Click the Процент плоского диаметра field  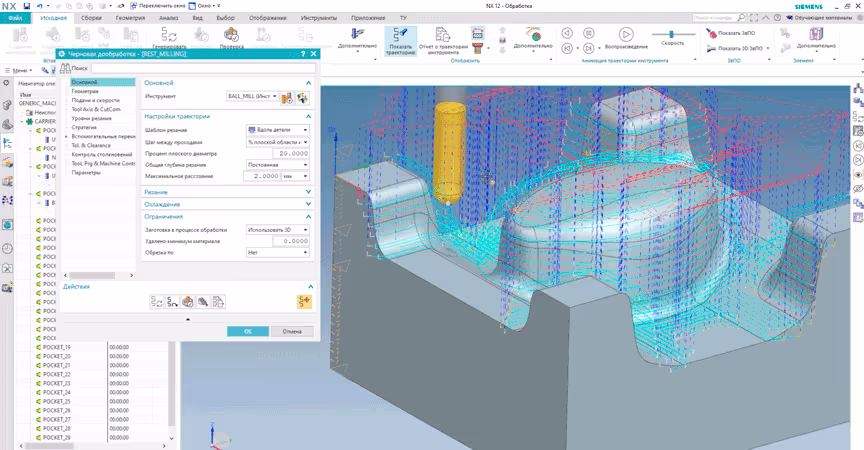[291, 153]
